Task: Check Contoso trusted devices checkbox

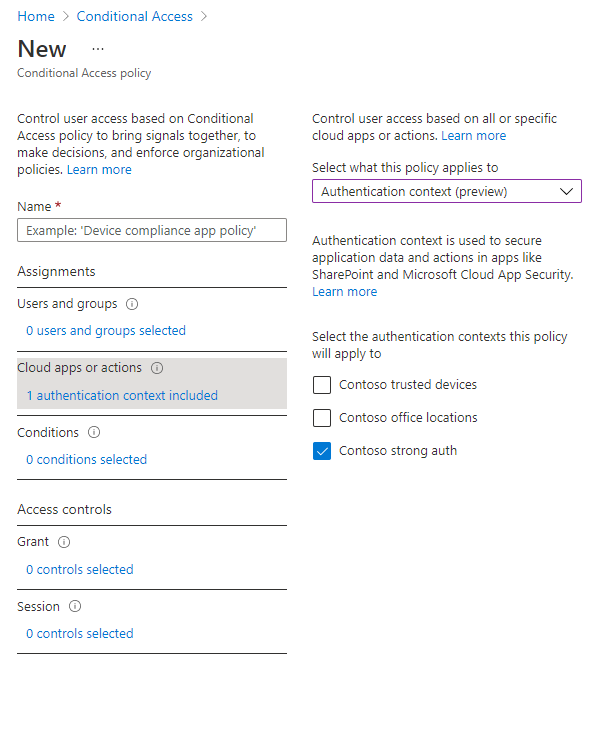Action: pos(322,385)
